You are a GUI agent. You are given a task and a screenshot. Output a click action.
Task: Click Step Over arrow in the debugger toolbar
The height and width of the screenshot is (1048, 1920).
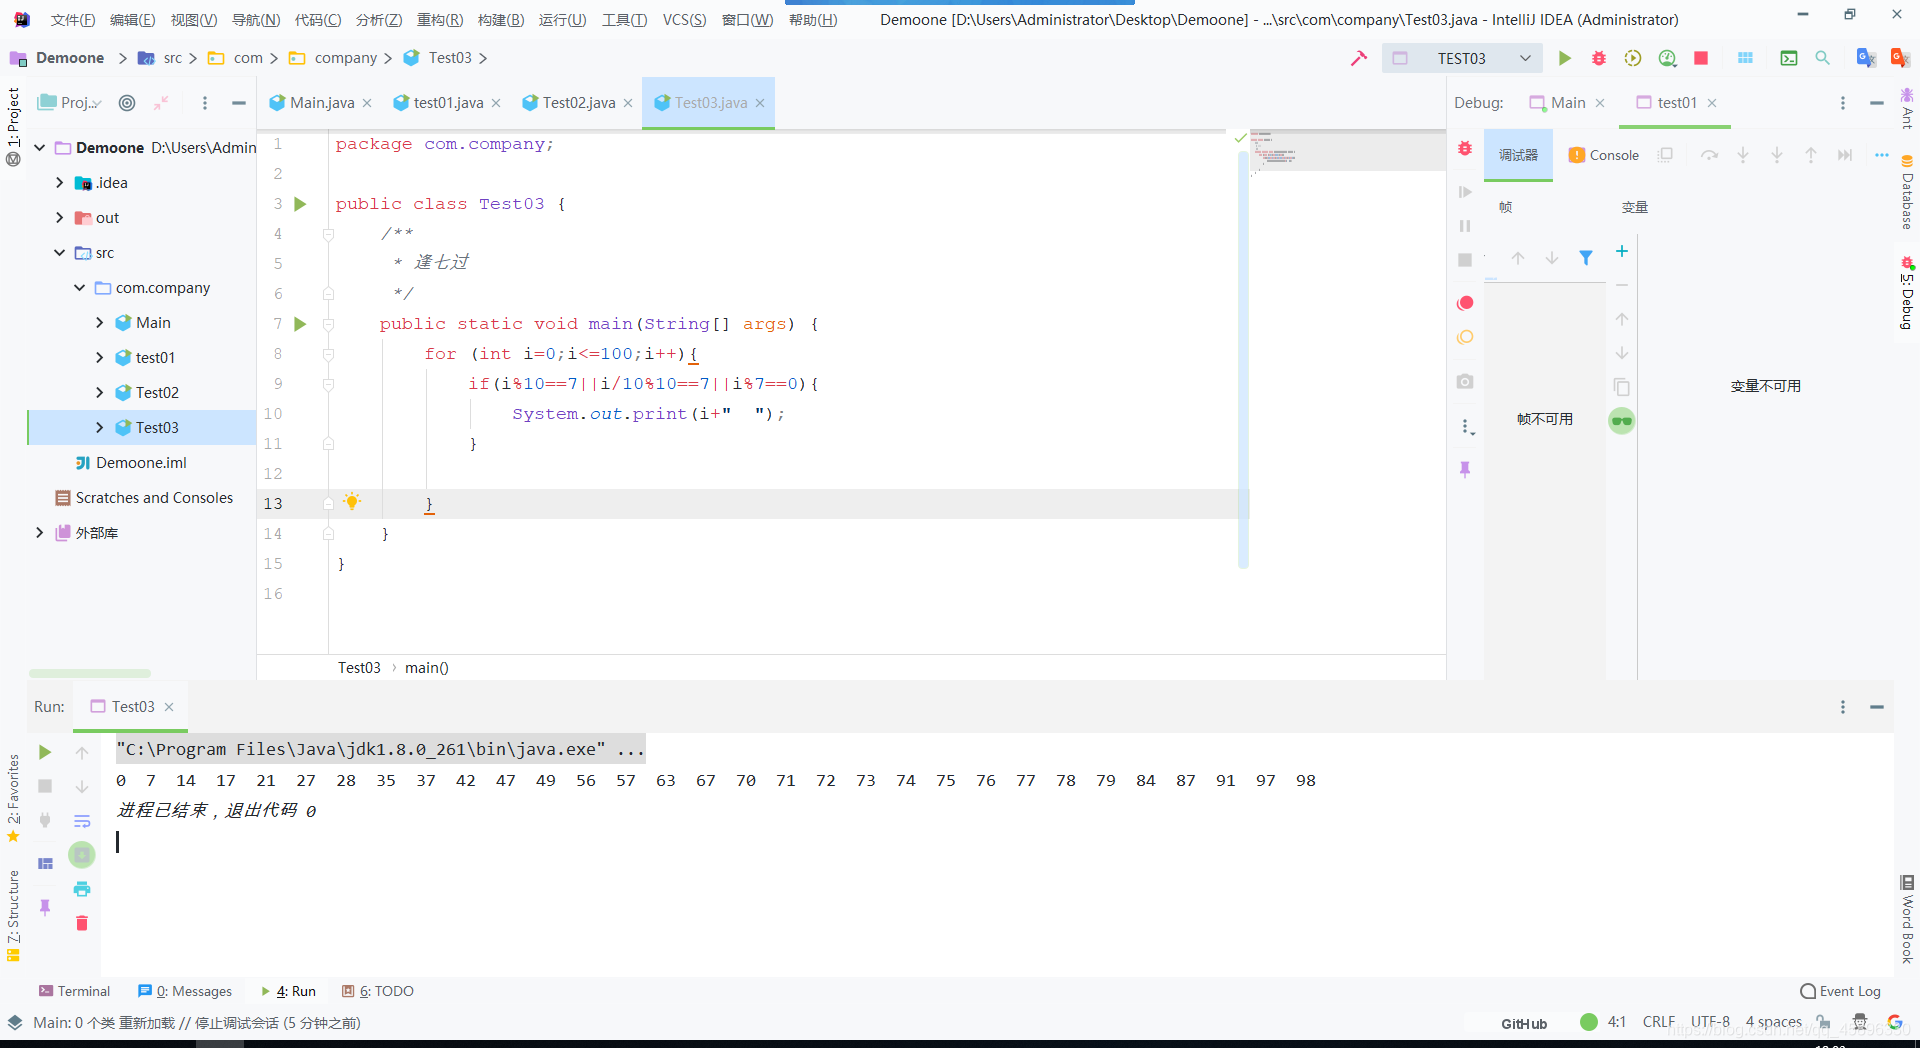1709,155
